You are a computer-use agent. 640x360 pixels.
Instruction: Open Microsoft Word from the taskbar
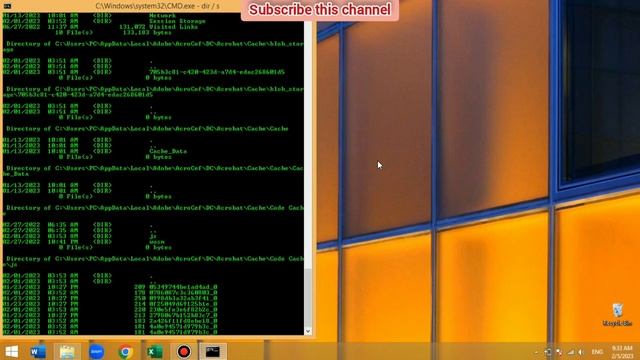[x=38, y=351]
